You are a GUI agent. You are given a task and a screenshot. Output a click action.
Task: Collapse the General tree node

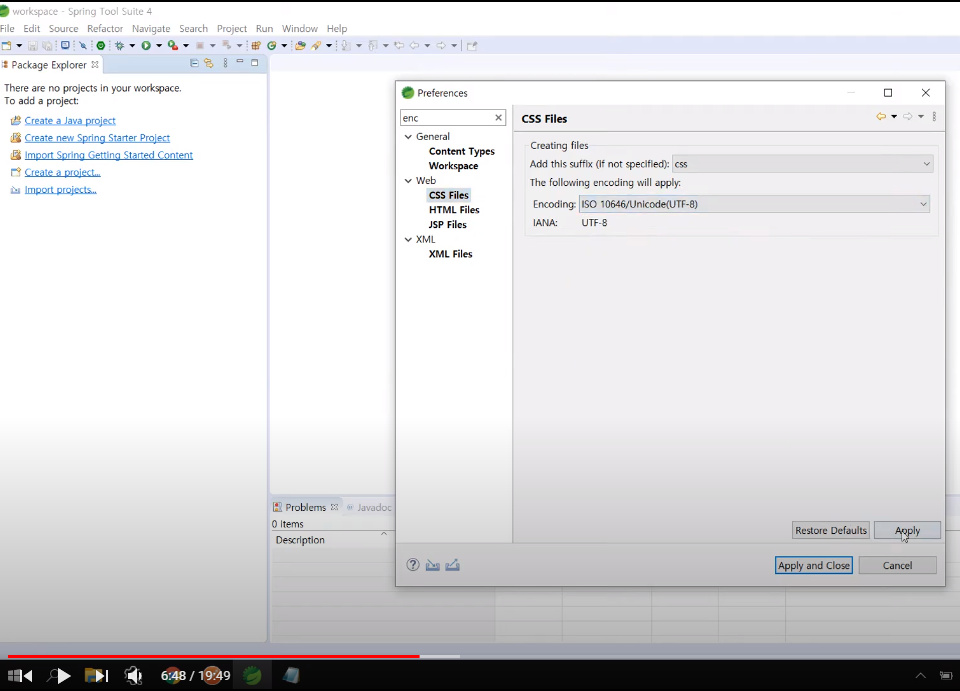408,136
